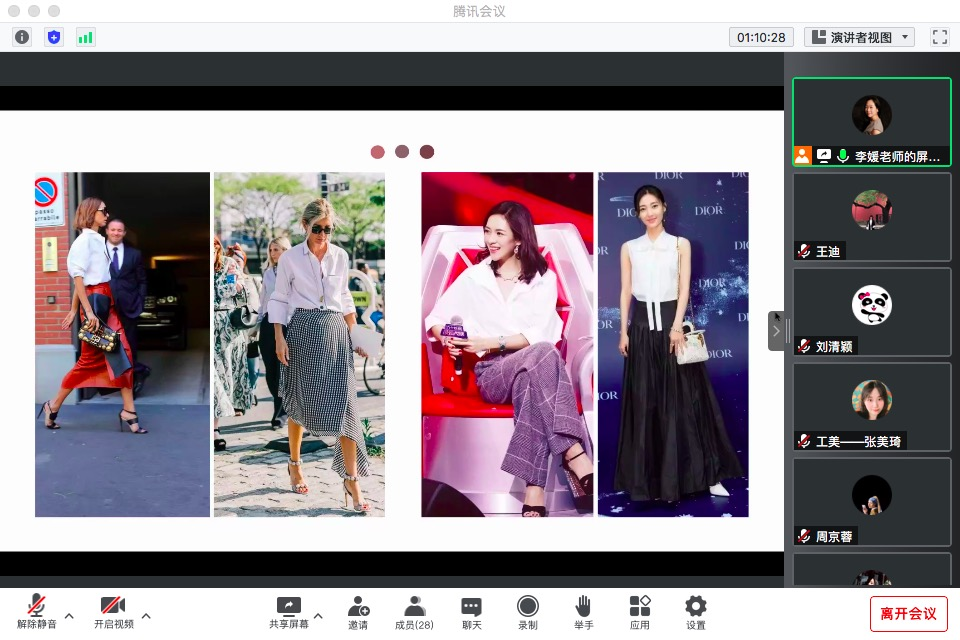Toggle 开启视频 camera button

point(113,612)
